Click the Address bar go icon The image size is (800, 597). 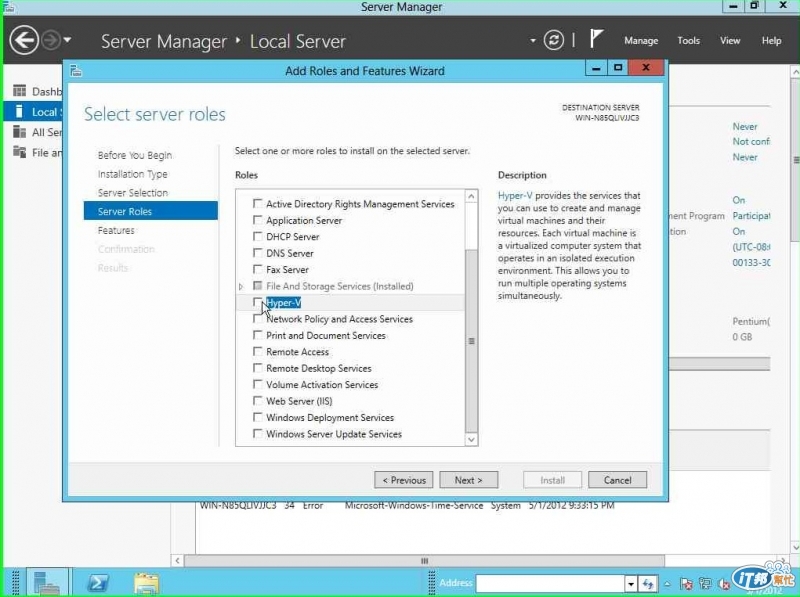pyautogui.click(x=648, y=584)
